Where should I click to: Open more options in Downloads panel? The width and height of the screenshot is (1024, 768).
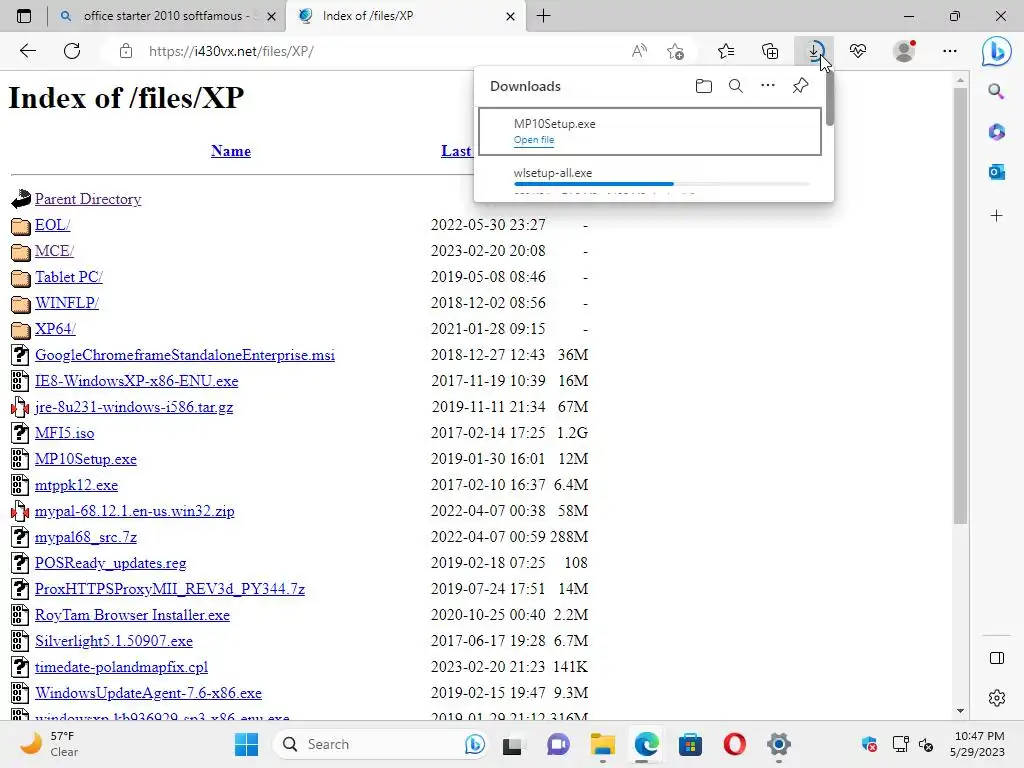click(x=768, y=86)
